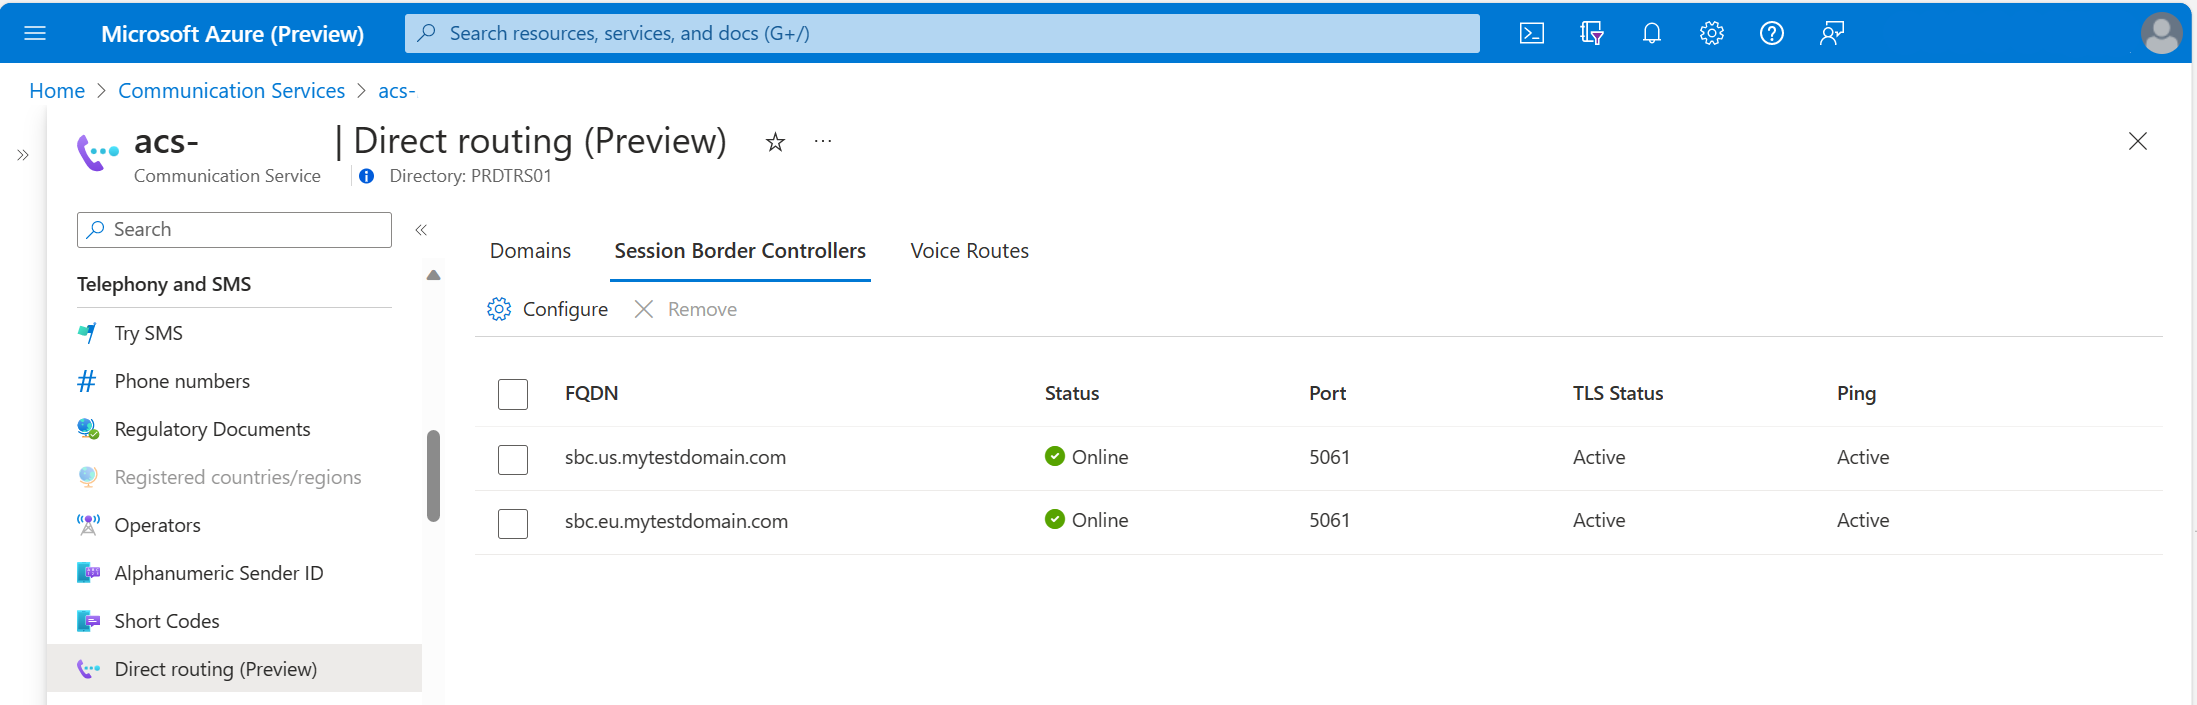This screenshot has height=705, width=2197.
Task: Open the user account avatar
Action: pos(2161,34)
